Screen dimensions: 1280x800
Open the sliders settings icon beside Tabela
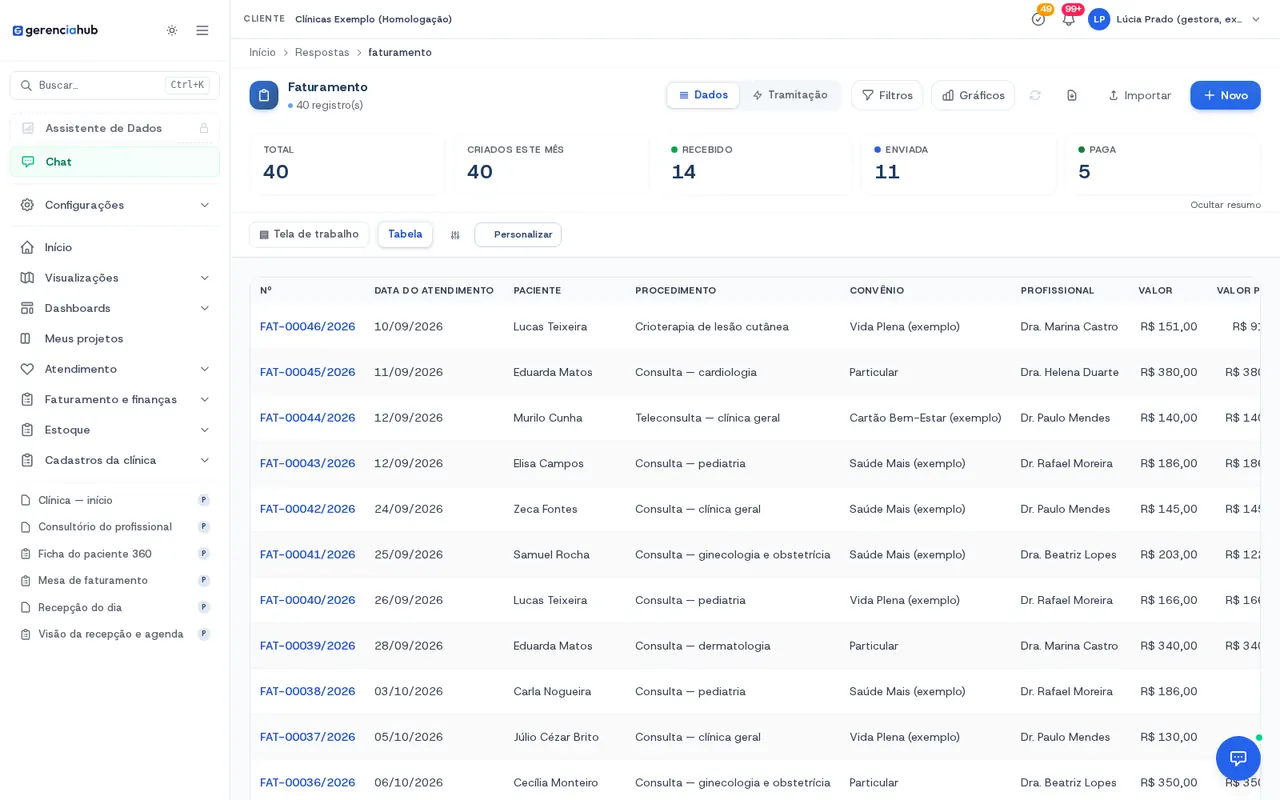coord(455,235)
